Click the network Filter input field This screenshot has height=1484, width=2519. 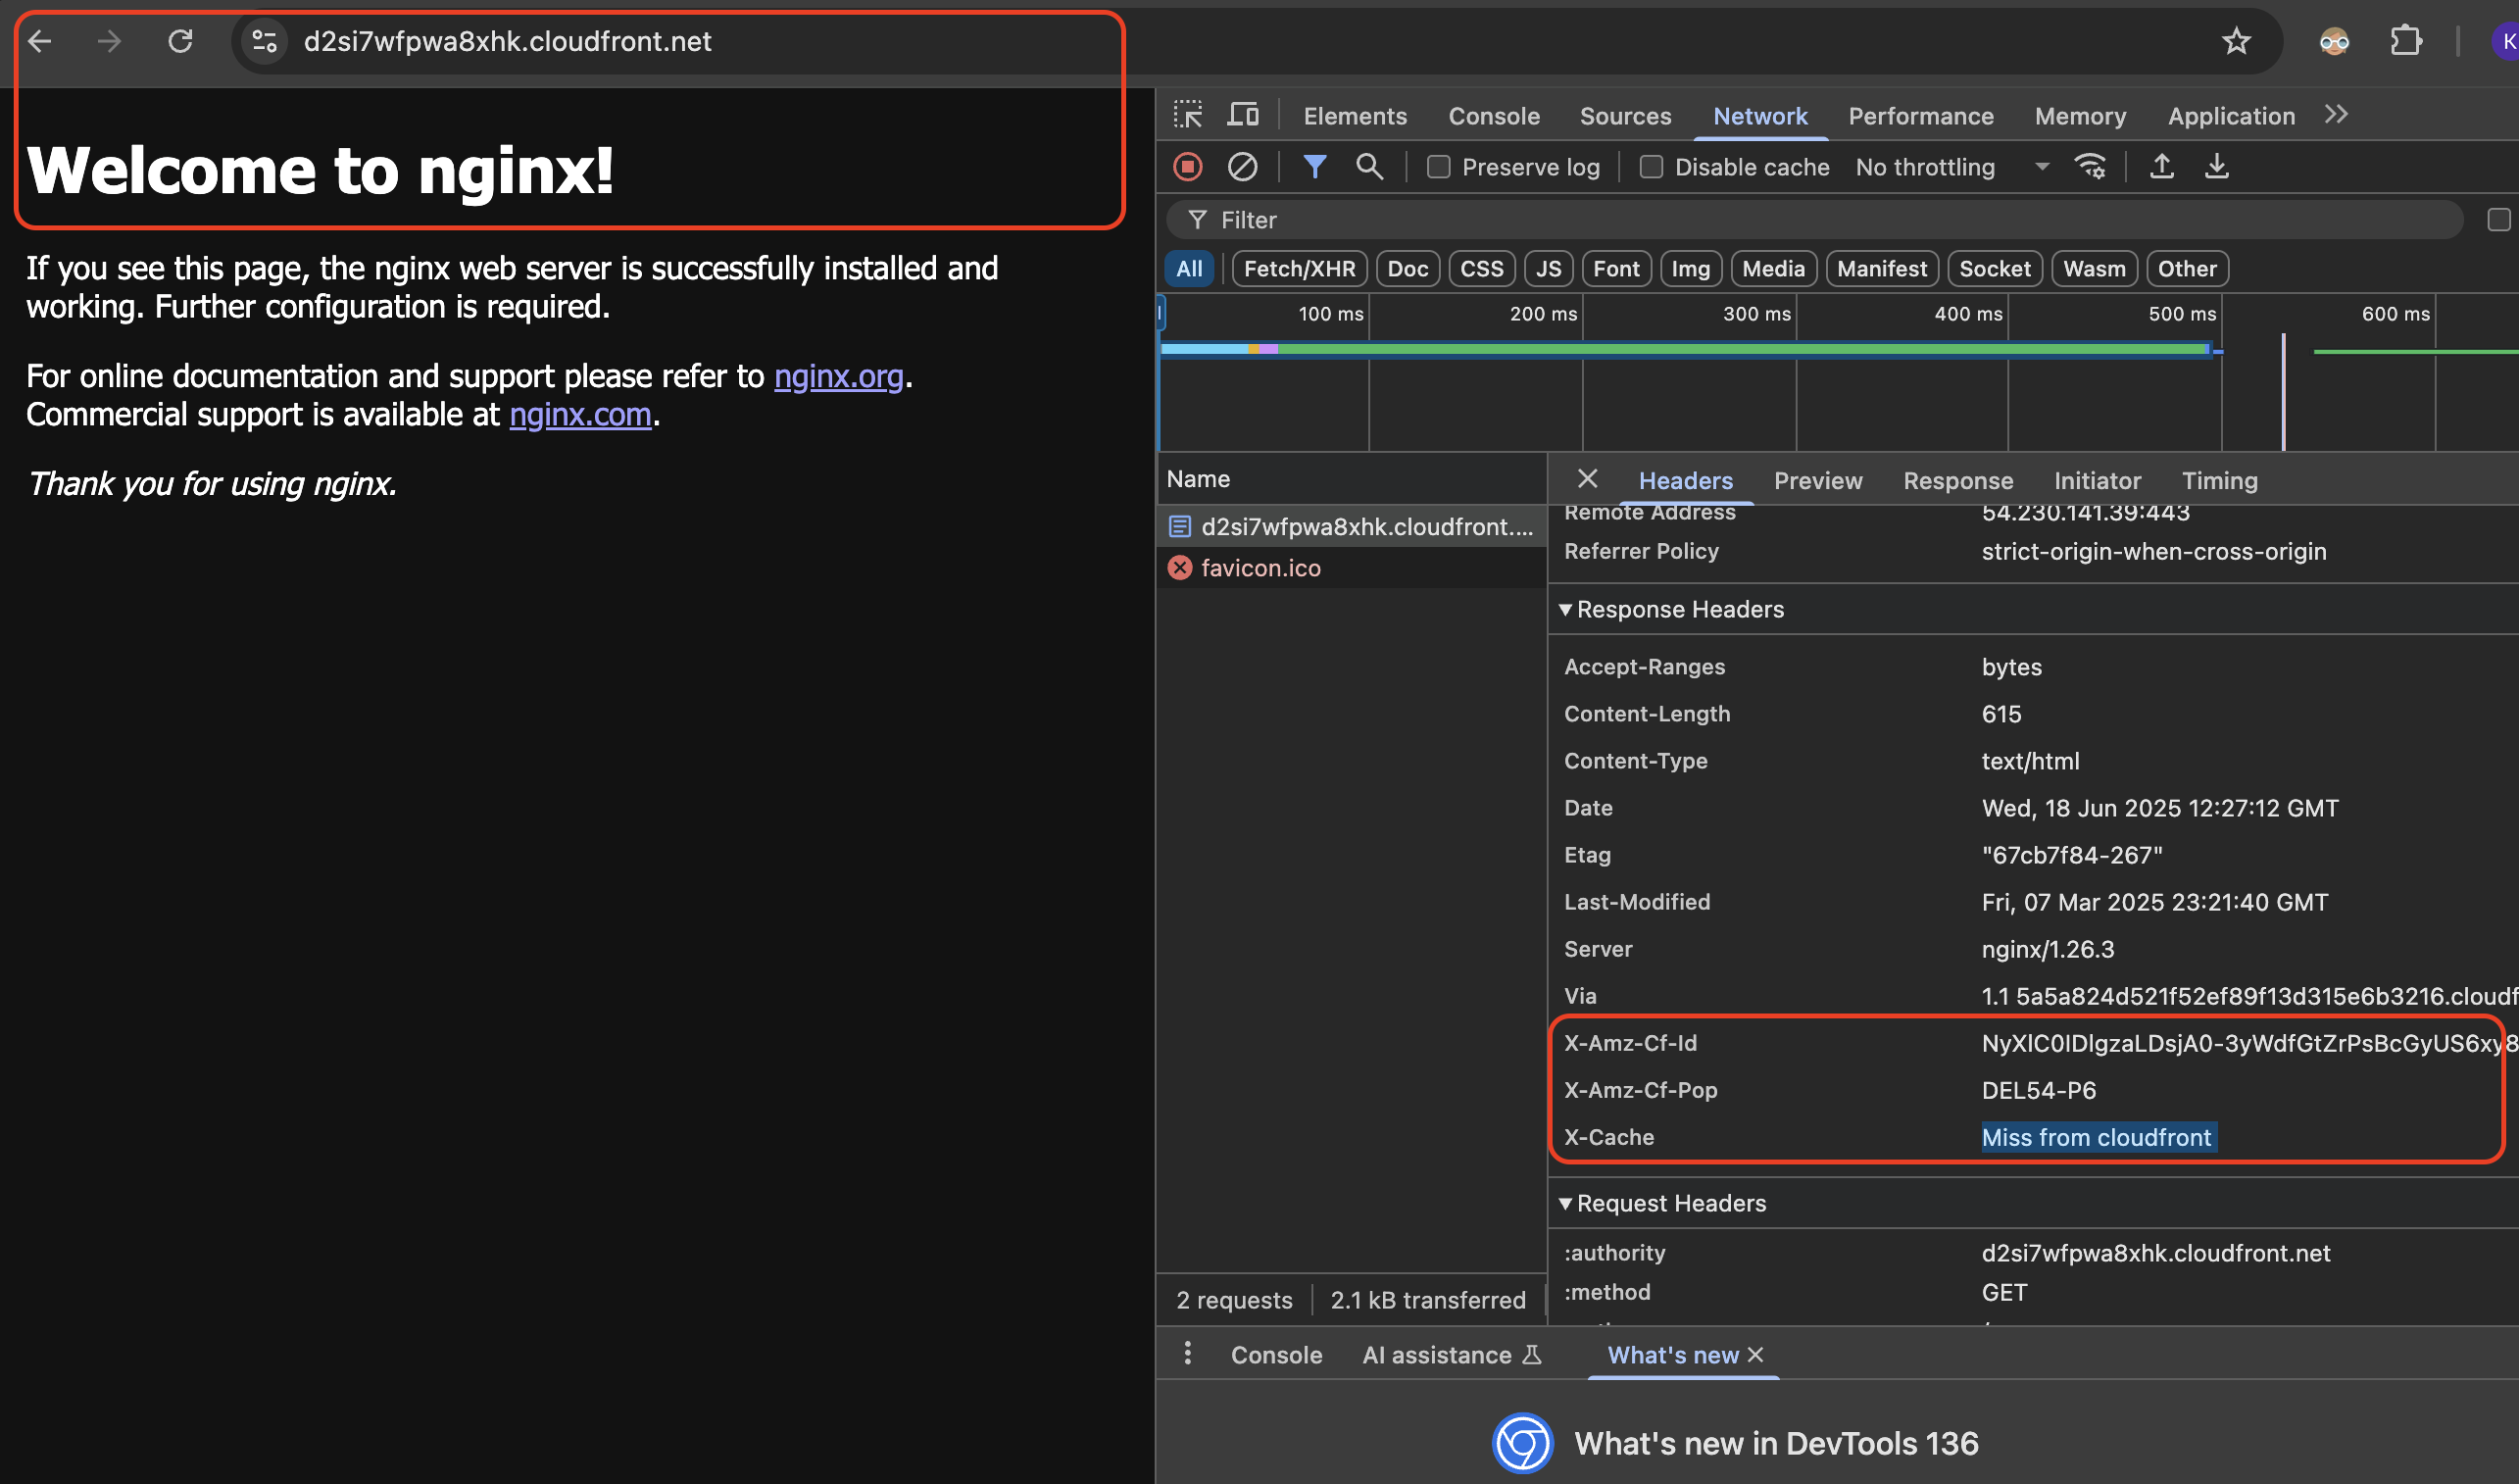(x=1814, y=220)
